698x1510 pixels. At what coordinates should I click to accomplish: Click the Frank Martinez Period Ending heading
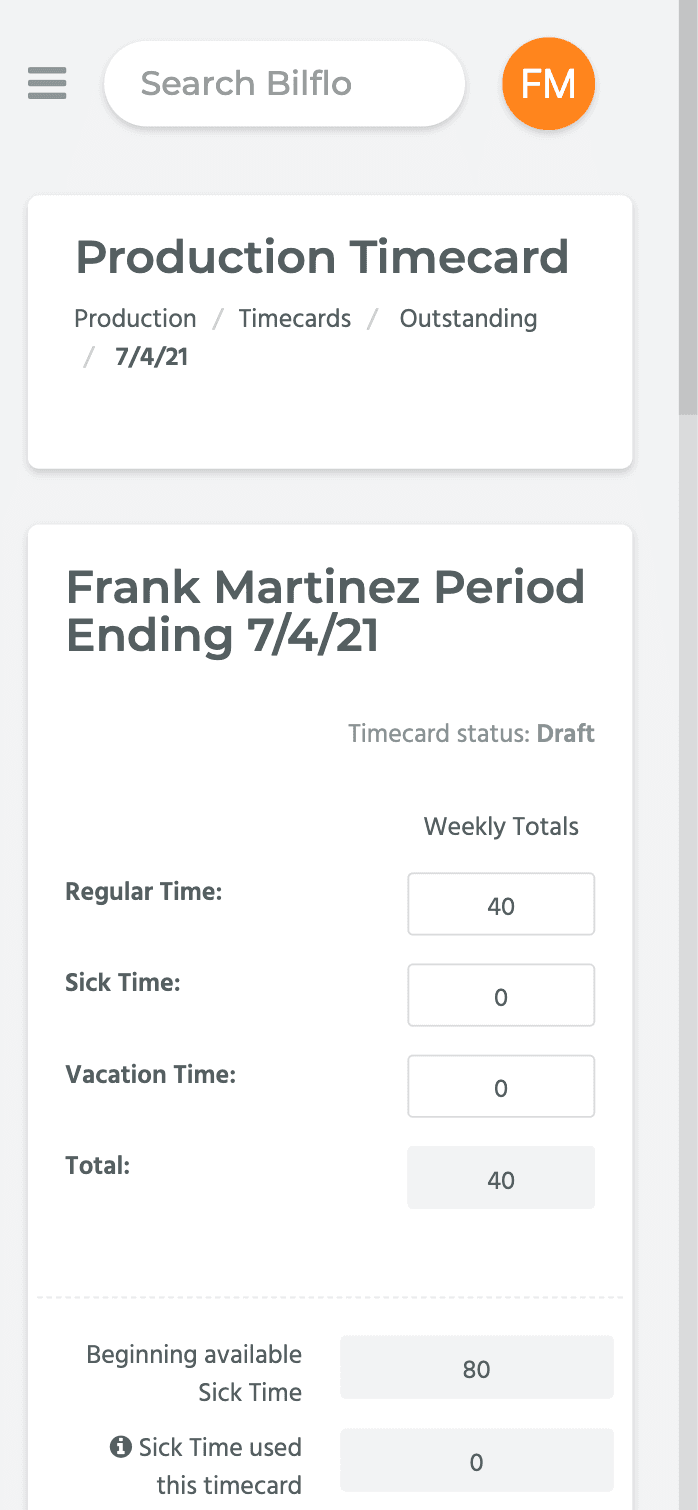point(325,610)
